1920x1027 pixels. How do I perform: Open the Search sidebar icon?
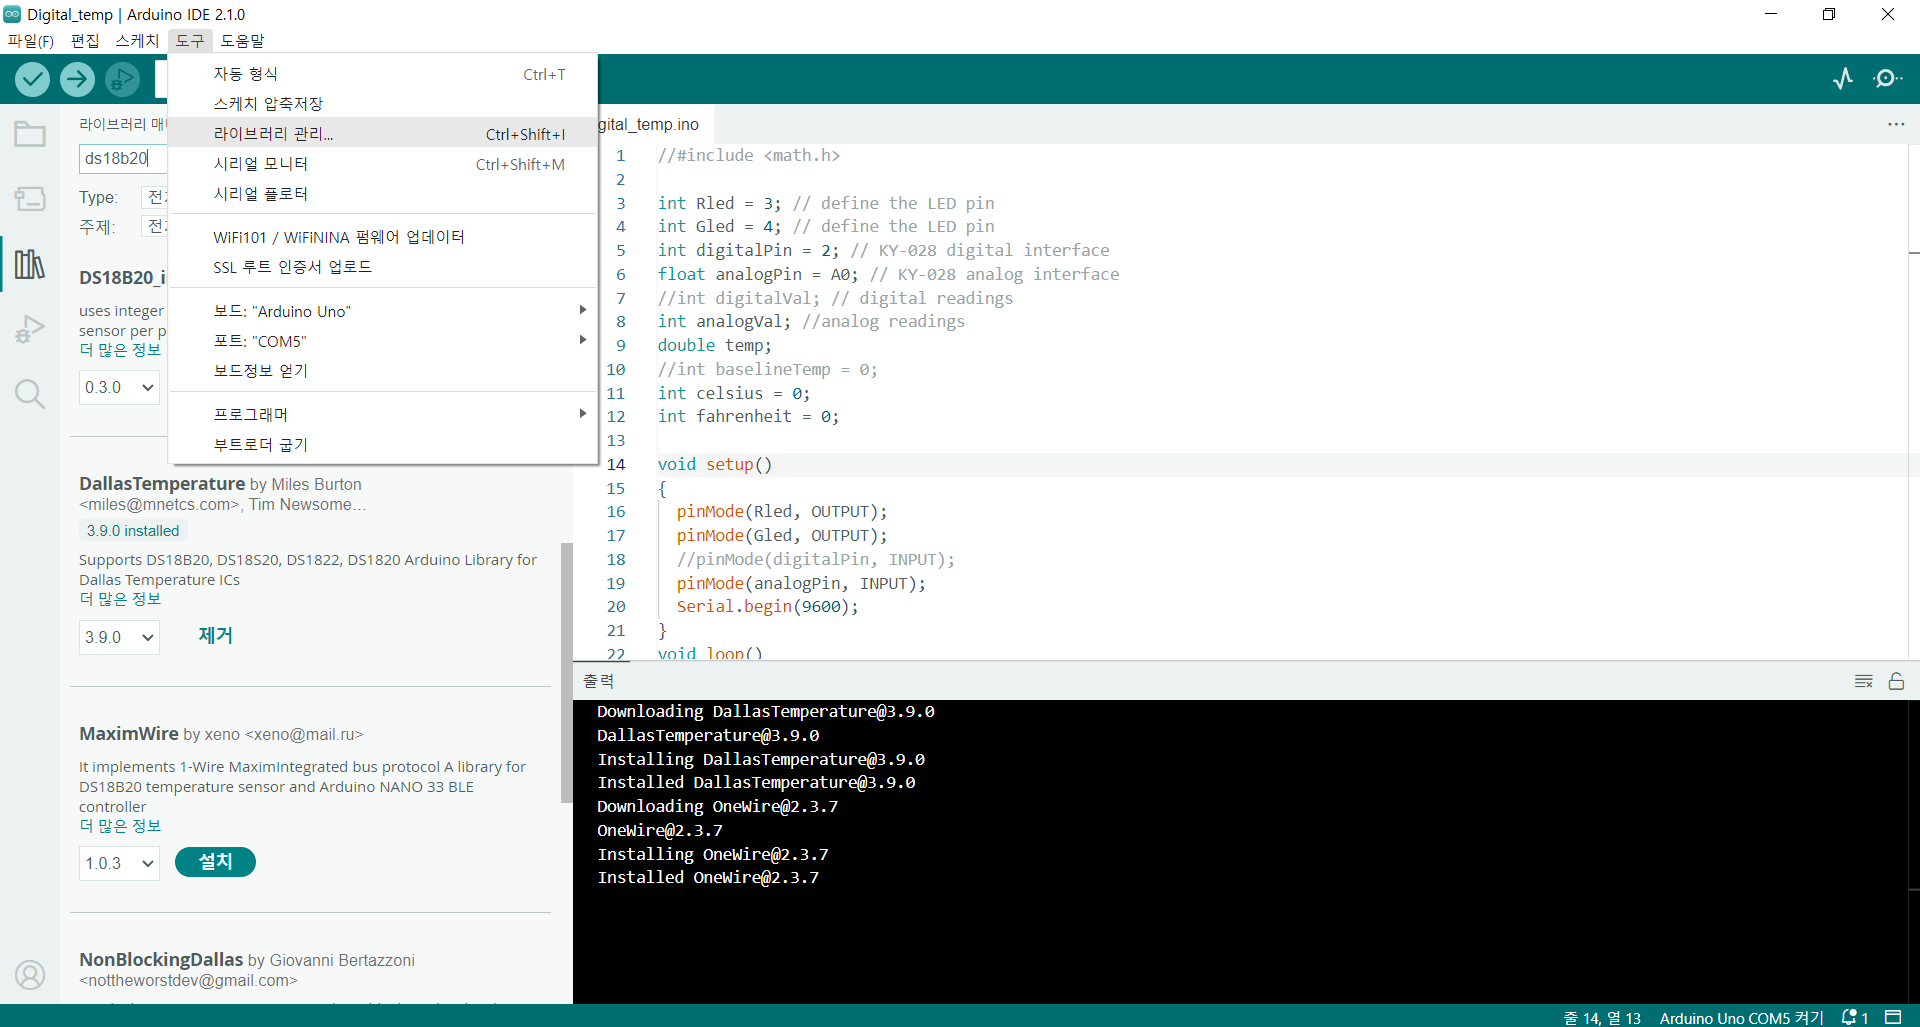coord(30,394)
